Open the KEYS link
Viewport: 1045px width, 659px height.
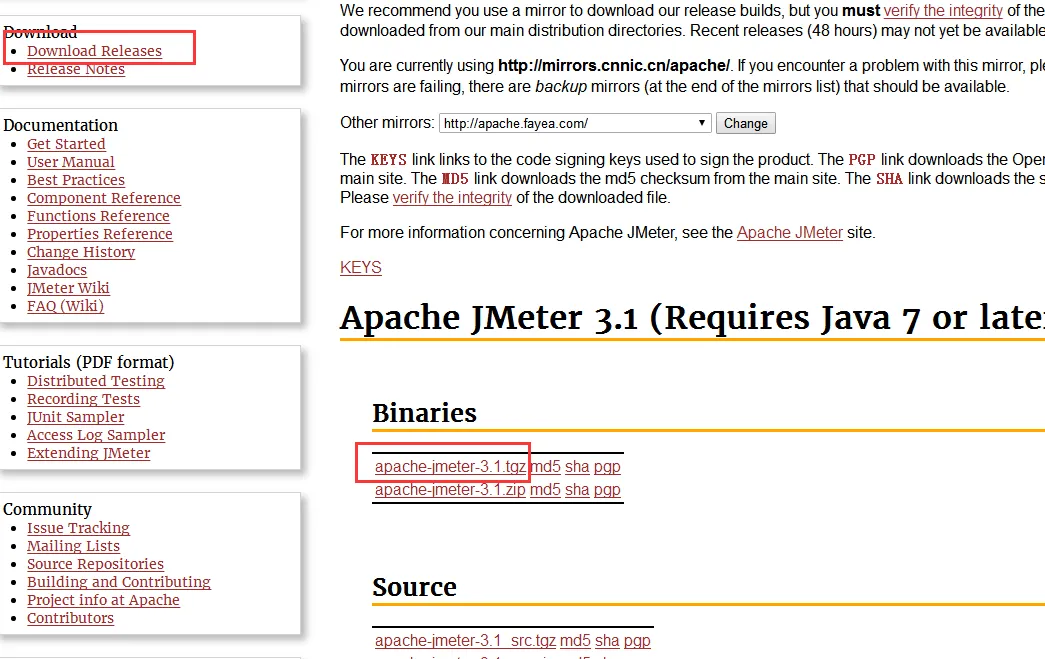(361, 267)
